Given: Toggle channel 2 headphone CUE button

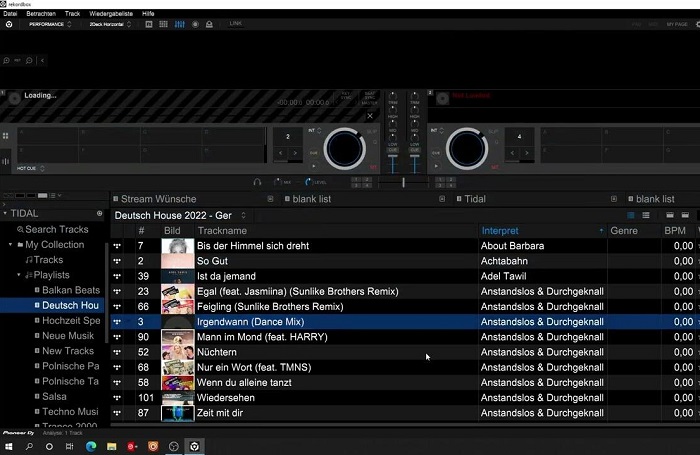Looking at the screenshot, I should [415, 150].
